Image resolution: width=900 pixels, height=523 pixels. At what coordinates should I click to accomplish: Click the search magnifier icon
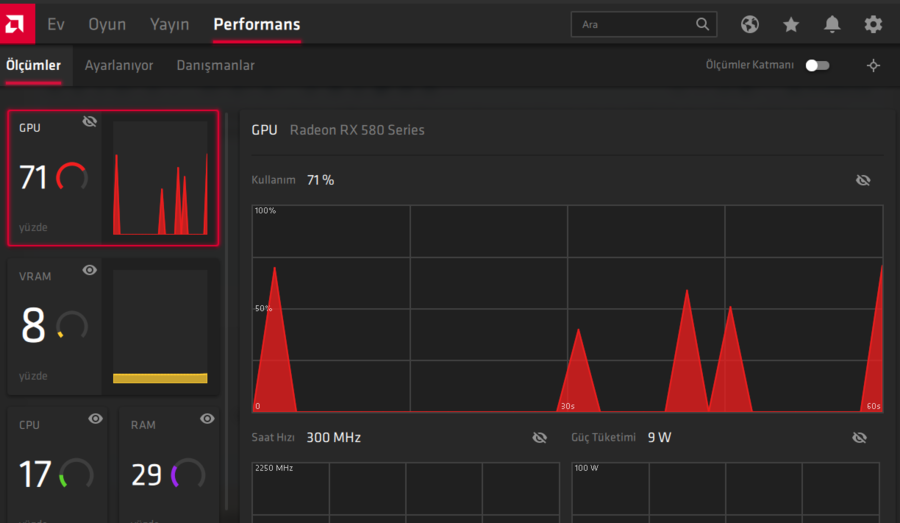pos(703,24)
